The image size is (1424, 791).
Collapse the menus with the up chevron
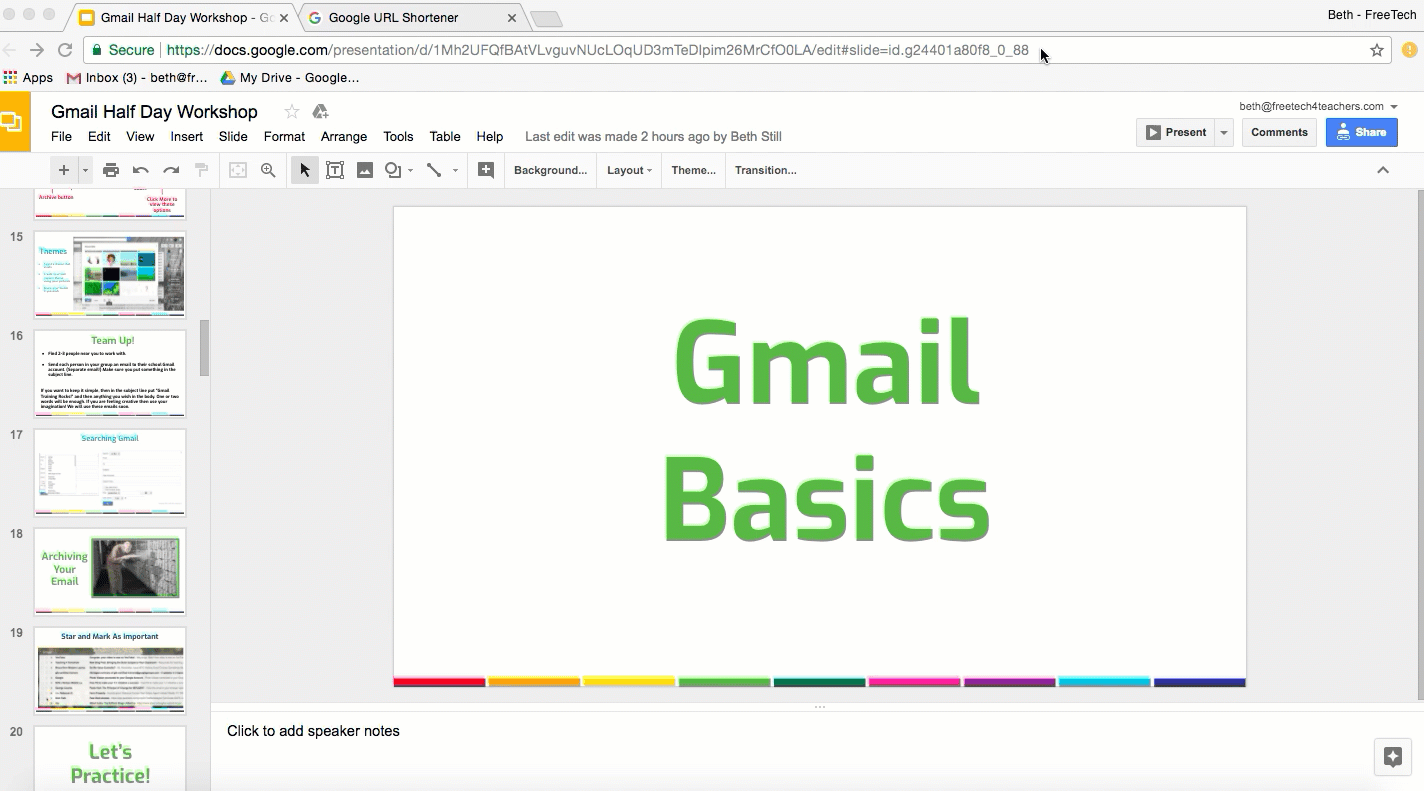point(1383,170)
